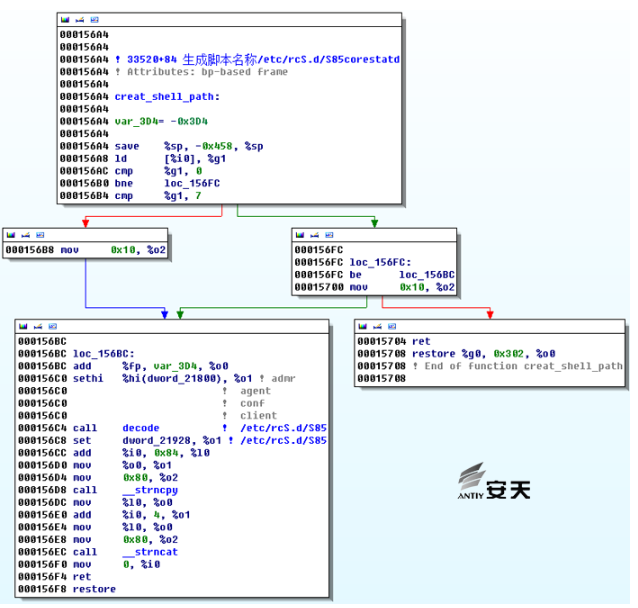Click the Antiy logo watermark
The height and width of the screenshot is (608, 638).
pyautogui.click(x=494, y=481)
